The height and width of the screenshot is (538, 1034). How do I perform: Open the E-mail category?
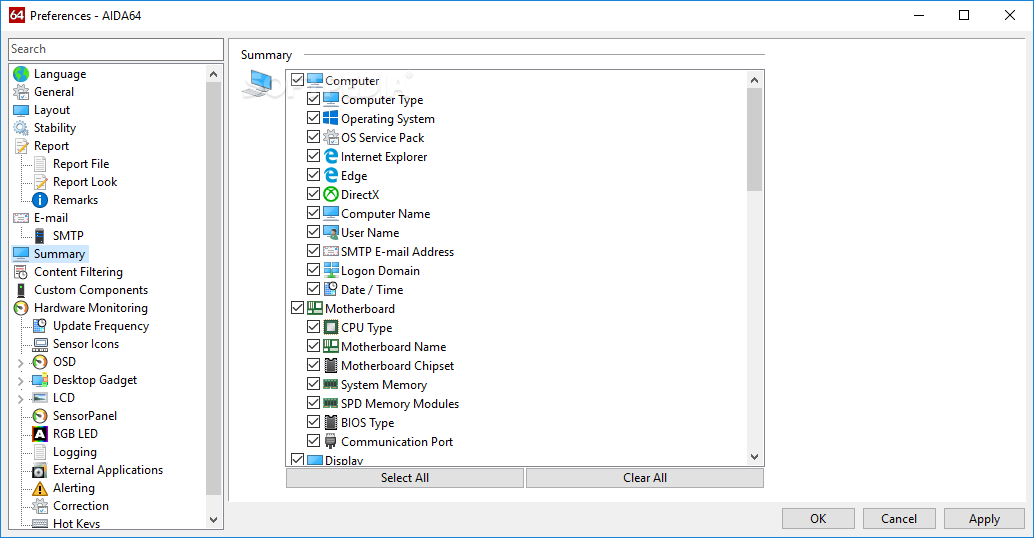click(51, 218)
